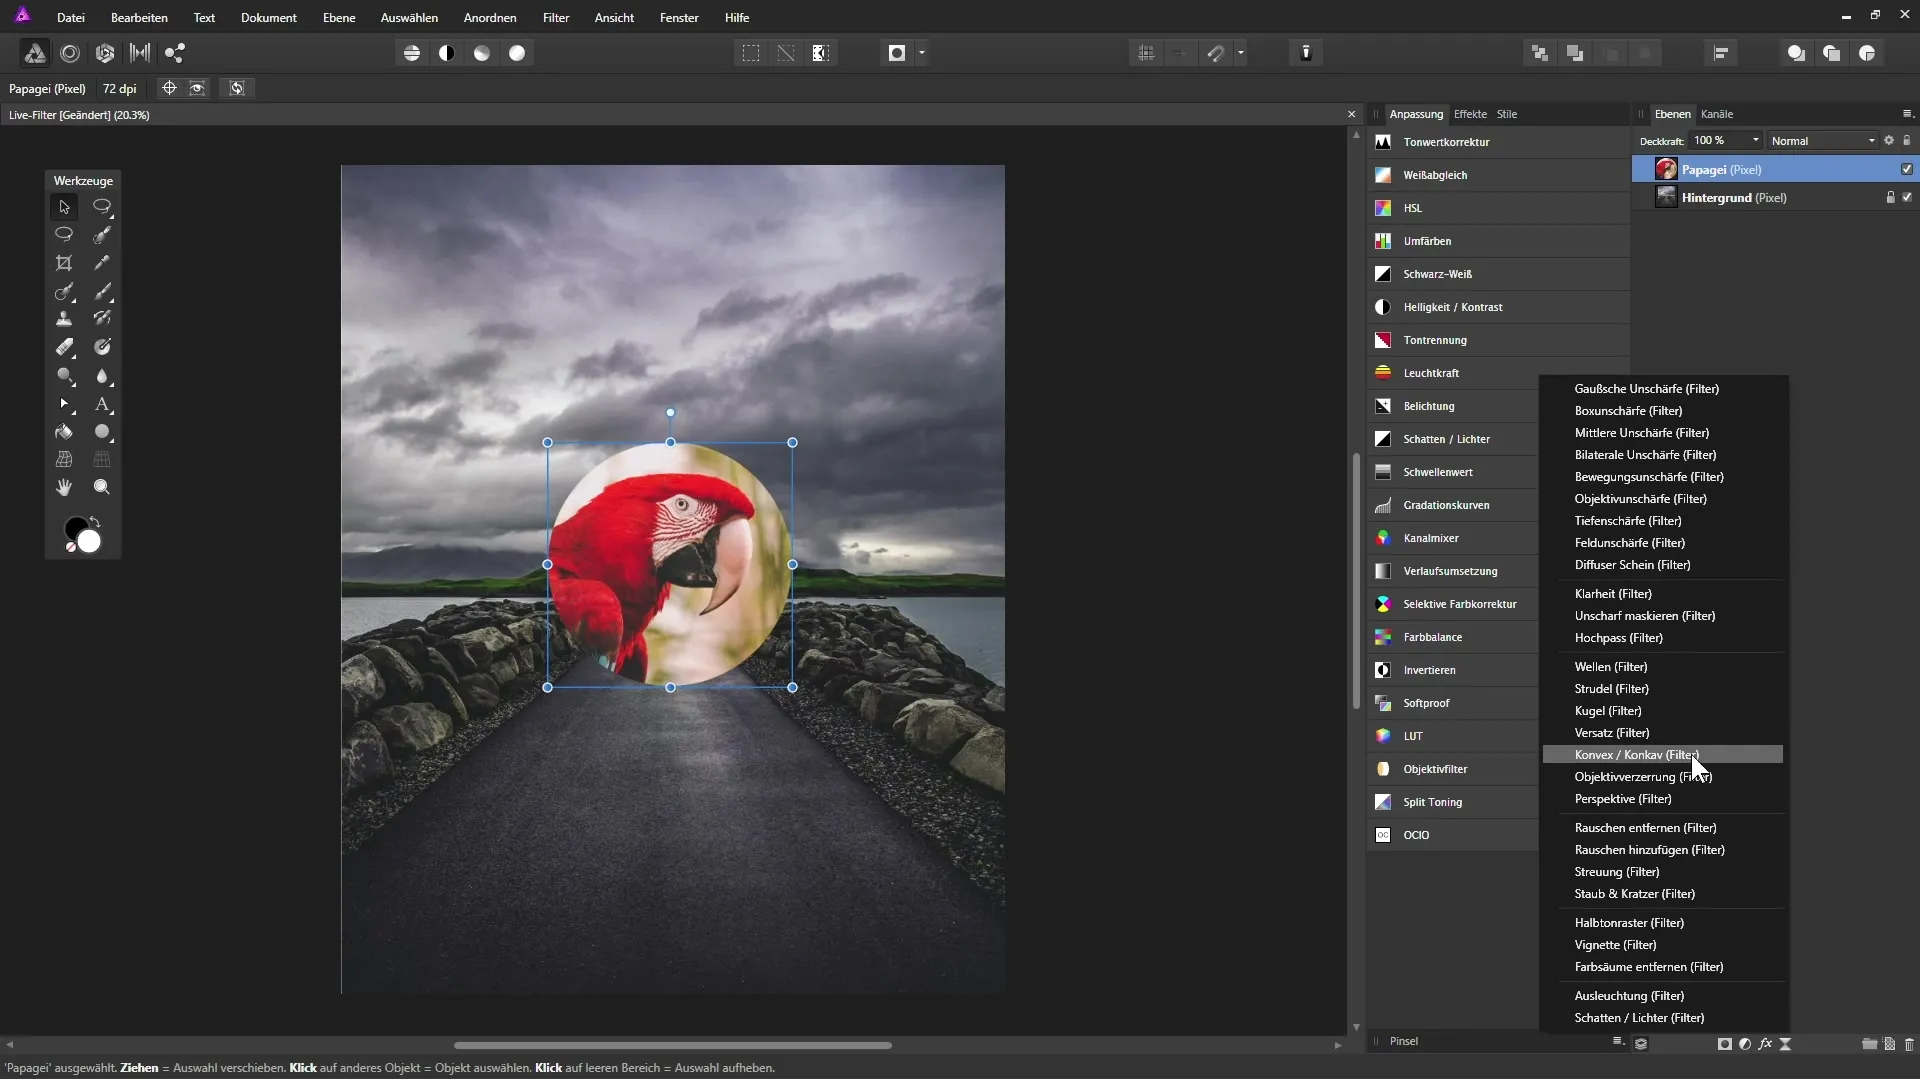Open the Filter menu in menu bar
This screenshot has width=1920, height=1080.
[556, 17]
